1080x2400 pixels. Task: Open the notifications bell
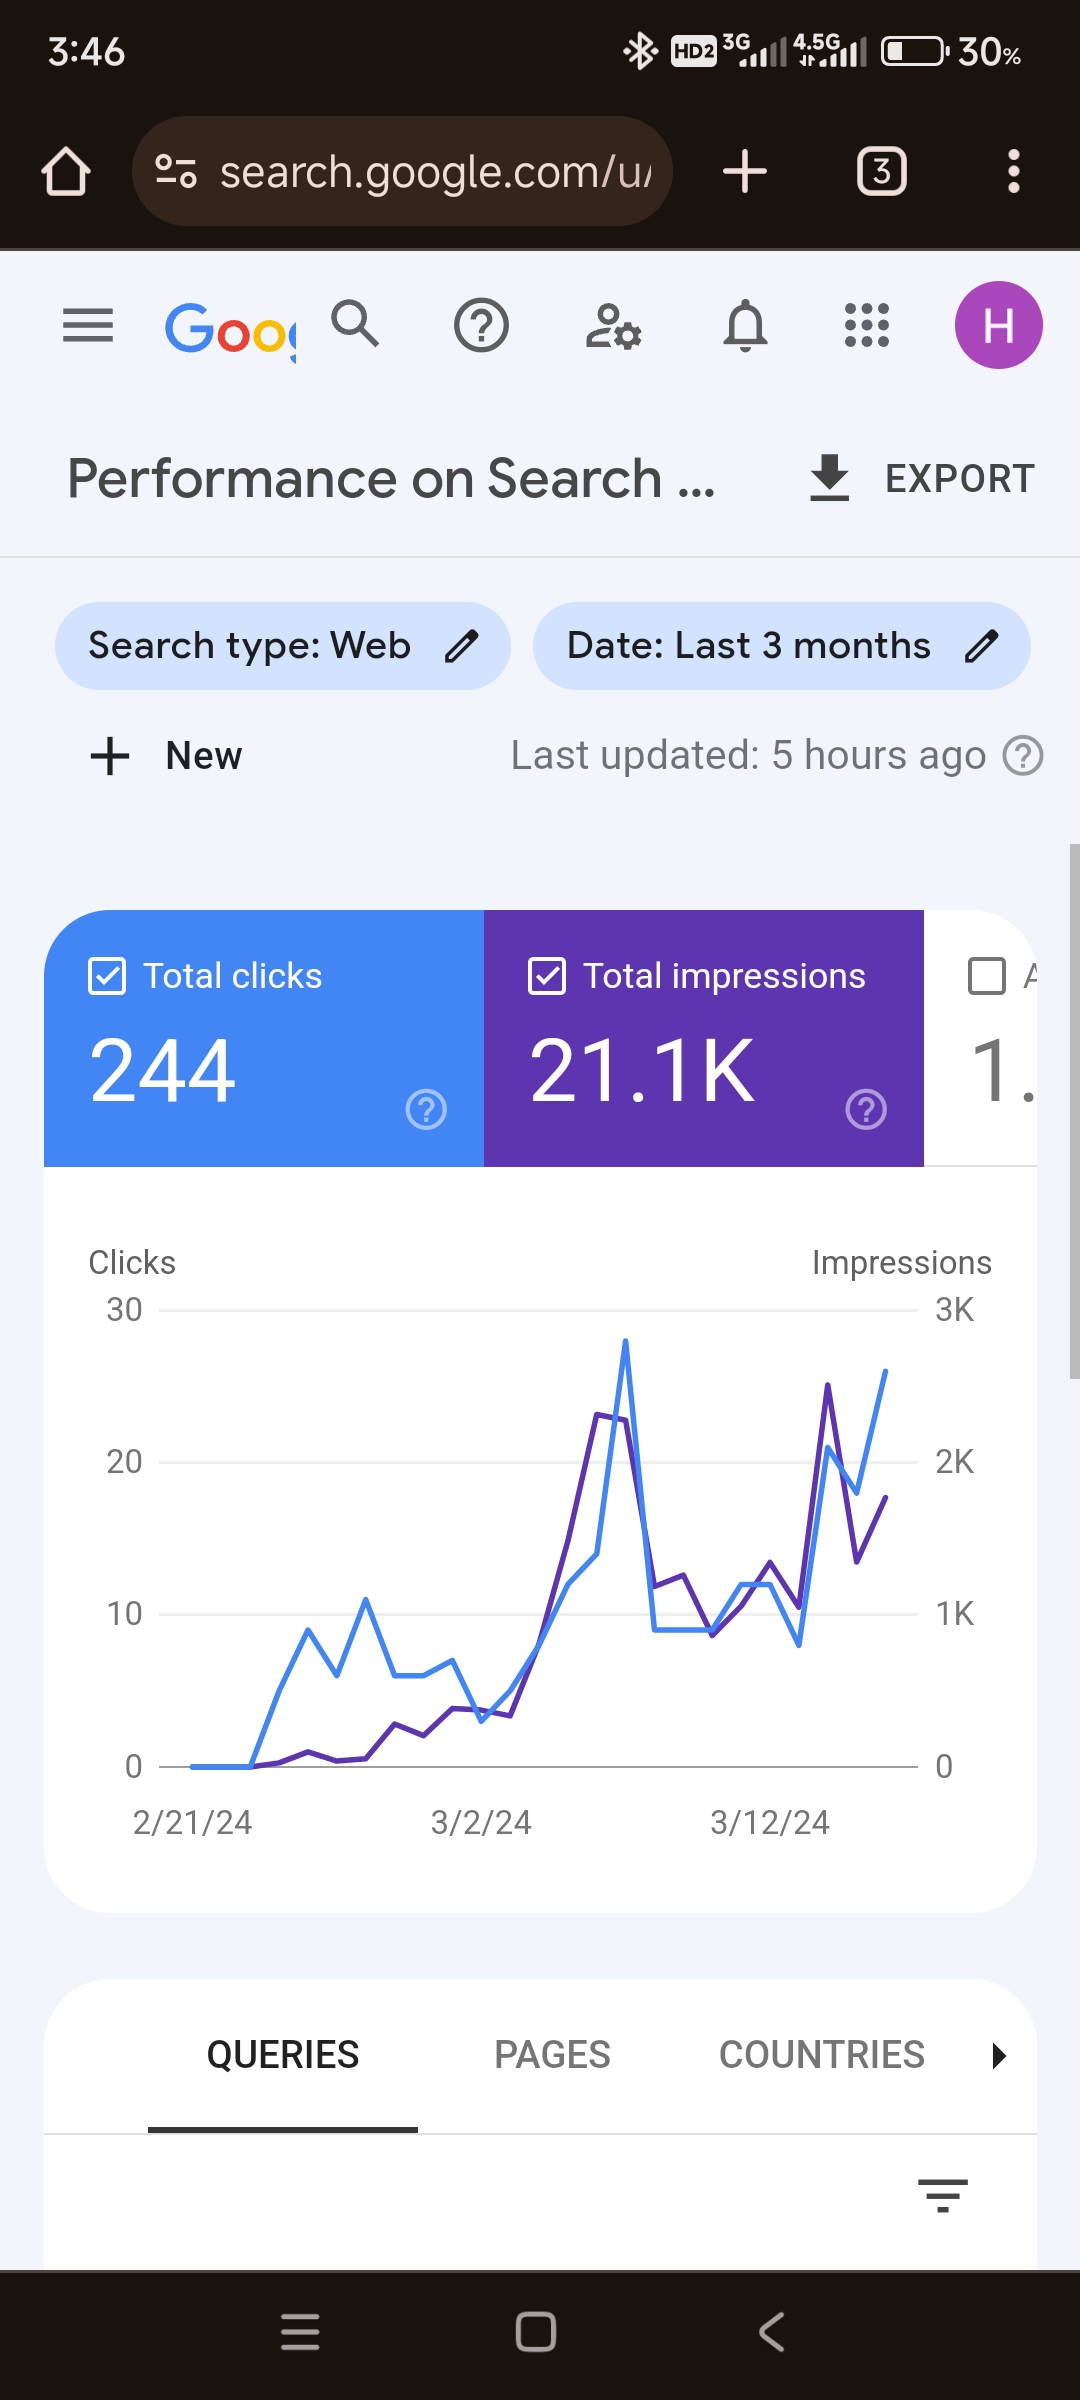746,325
